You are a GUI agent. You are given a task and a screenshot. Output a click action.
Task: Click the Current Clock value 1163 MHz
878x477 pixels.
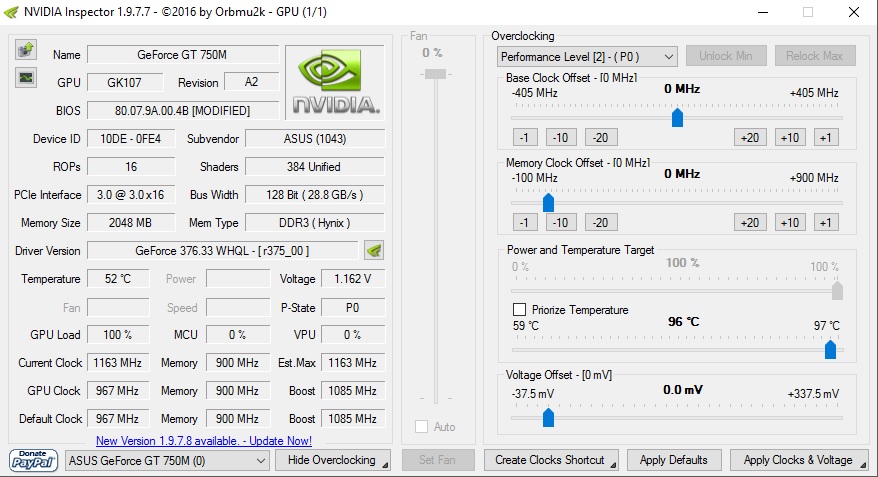click(x=118, y=363)
